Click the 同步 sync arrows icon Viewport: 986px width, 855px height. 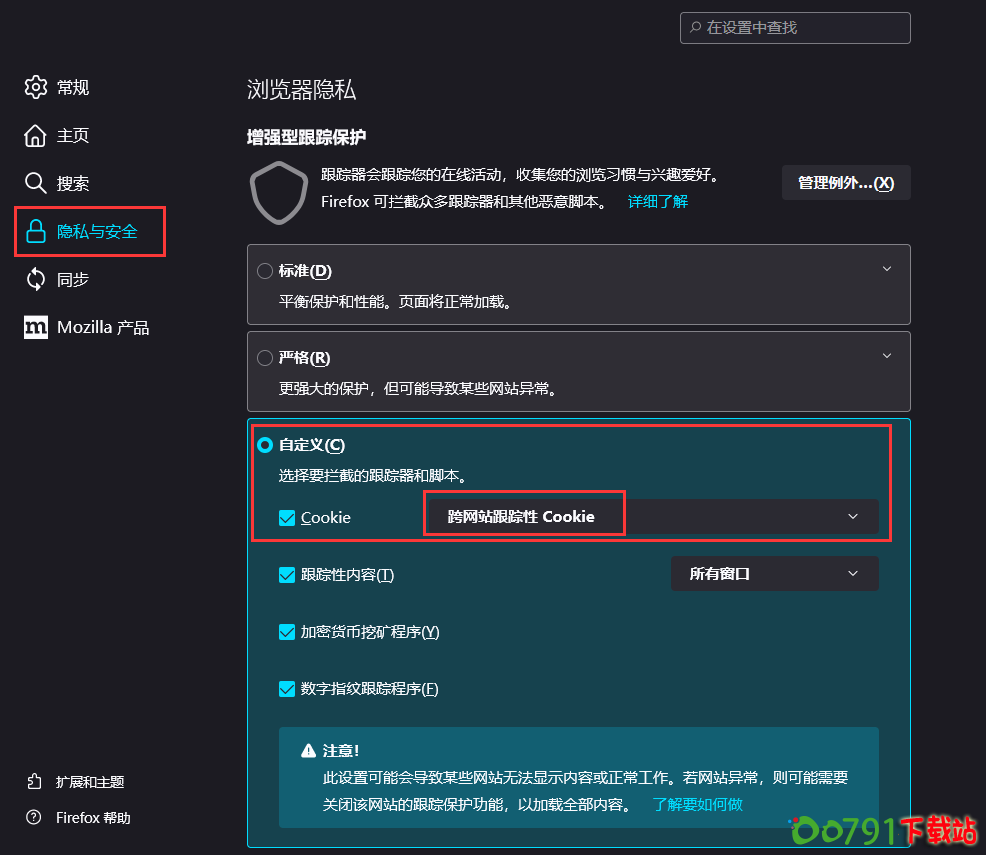[x=36, y=280]
